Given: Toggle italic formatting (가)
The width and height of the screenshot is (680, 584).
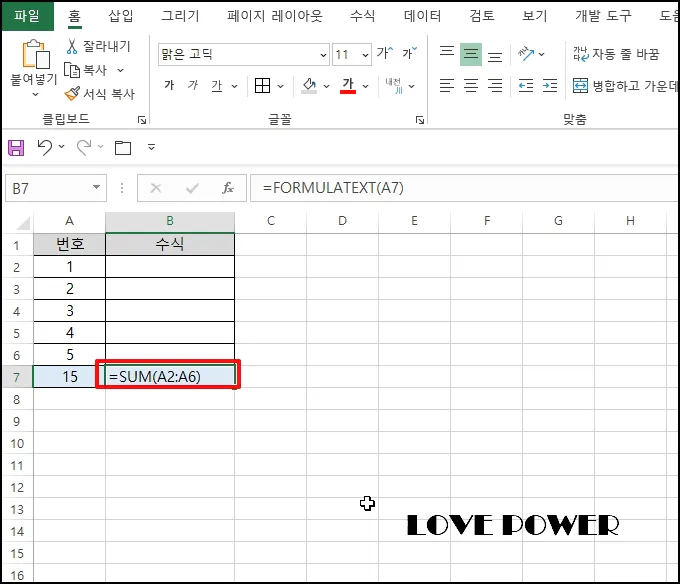Looking at the screenshot, I should [193, 85].
